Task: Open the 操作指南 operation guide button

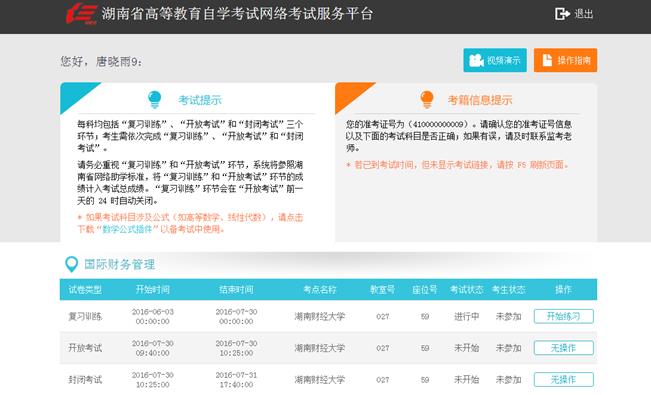Action: (565, 60)
